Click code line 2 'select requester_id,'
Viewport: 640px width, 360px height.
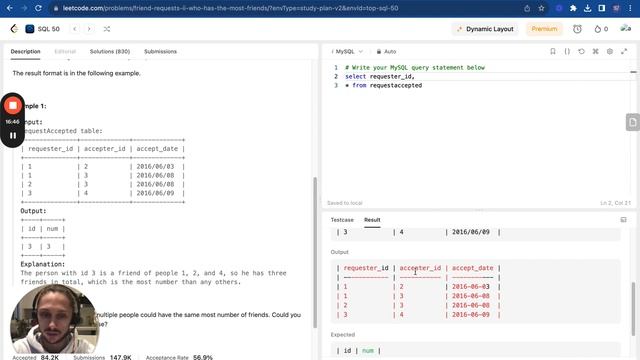click(x=380, y=76)
